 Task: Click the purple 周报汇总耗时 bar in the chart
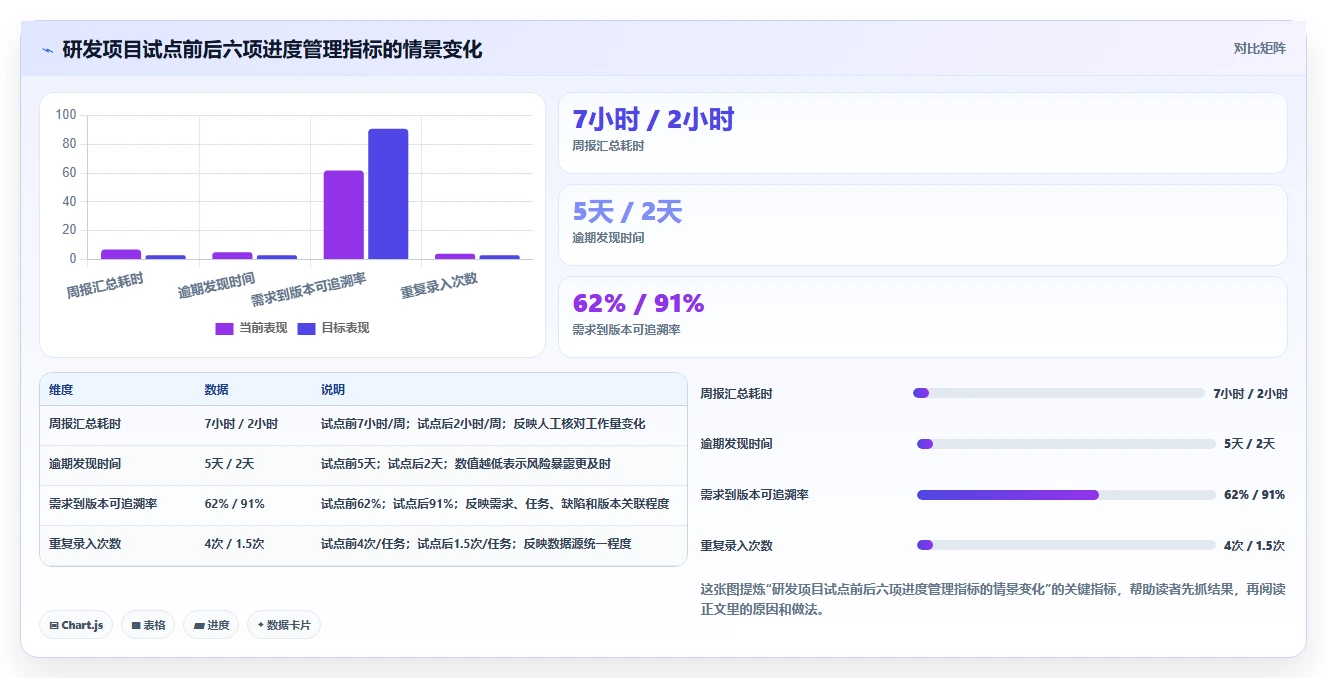(x=121, y=254)
